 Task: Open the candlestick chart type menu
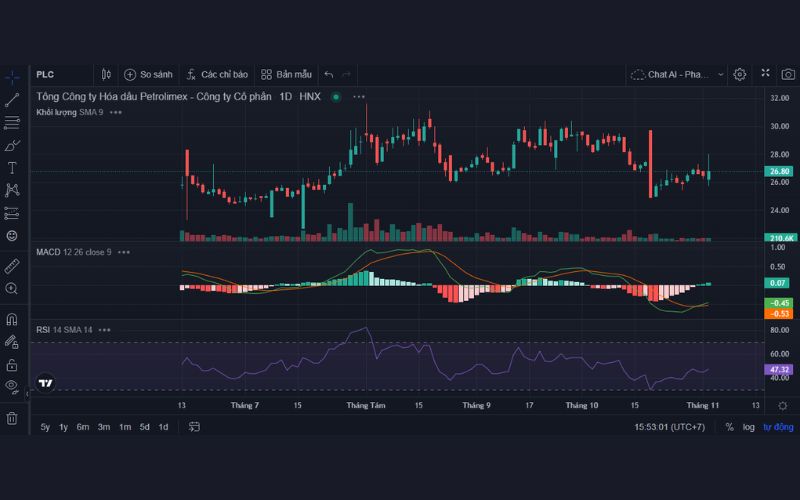click(x=107, y=74)
